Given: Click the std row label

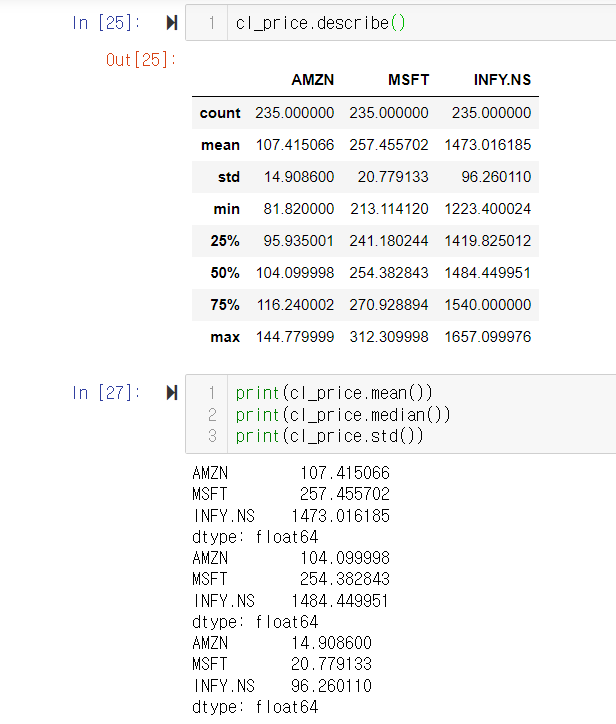Looking at the screenshot, I should (229, 177).
